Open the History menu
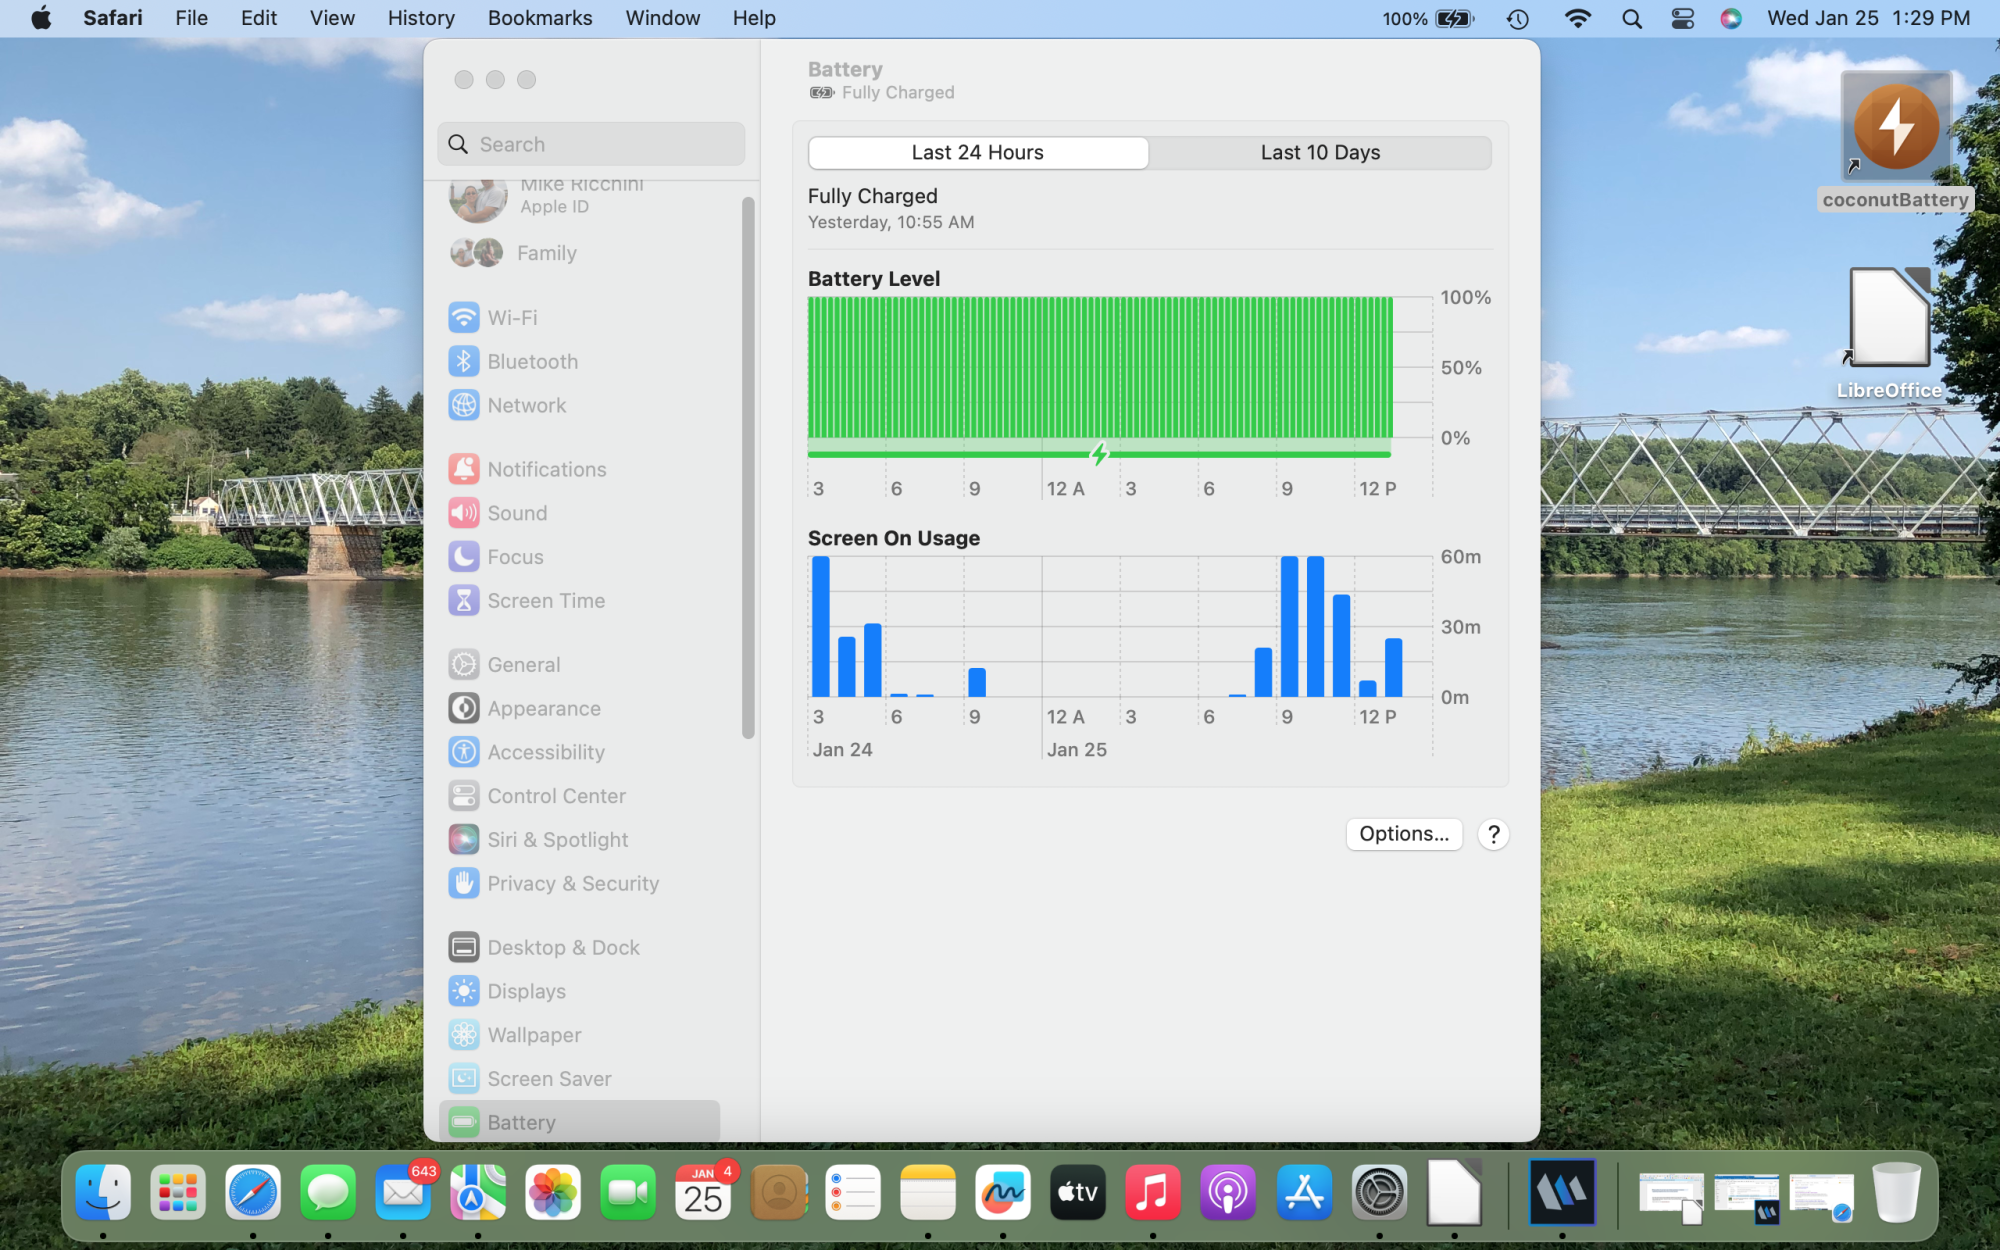 tap(420, 18)
